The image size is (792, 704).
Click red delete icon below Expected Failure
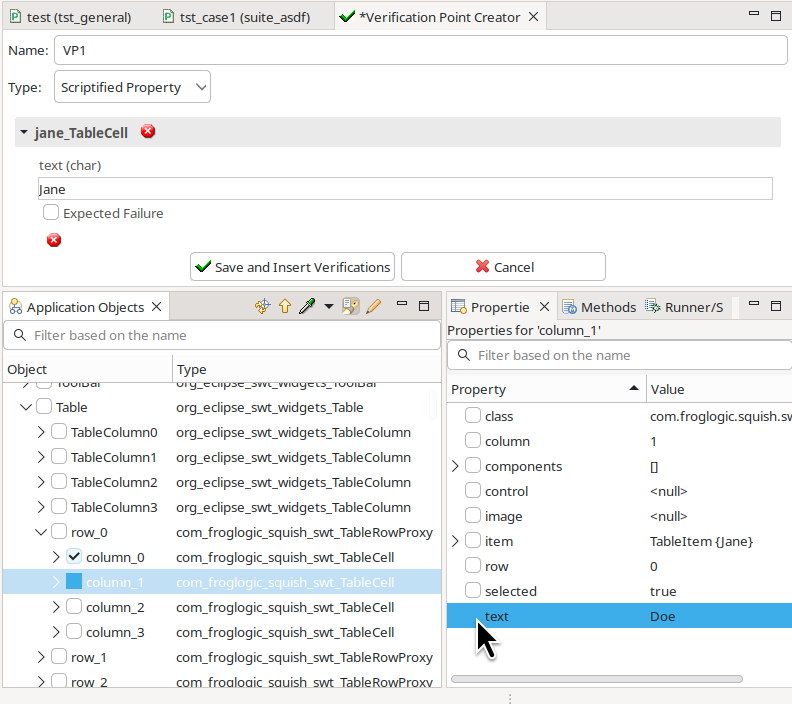(54, 240)
